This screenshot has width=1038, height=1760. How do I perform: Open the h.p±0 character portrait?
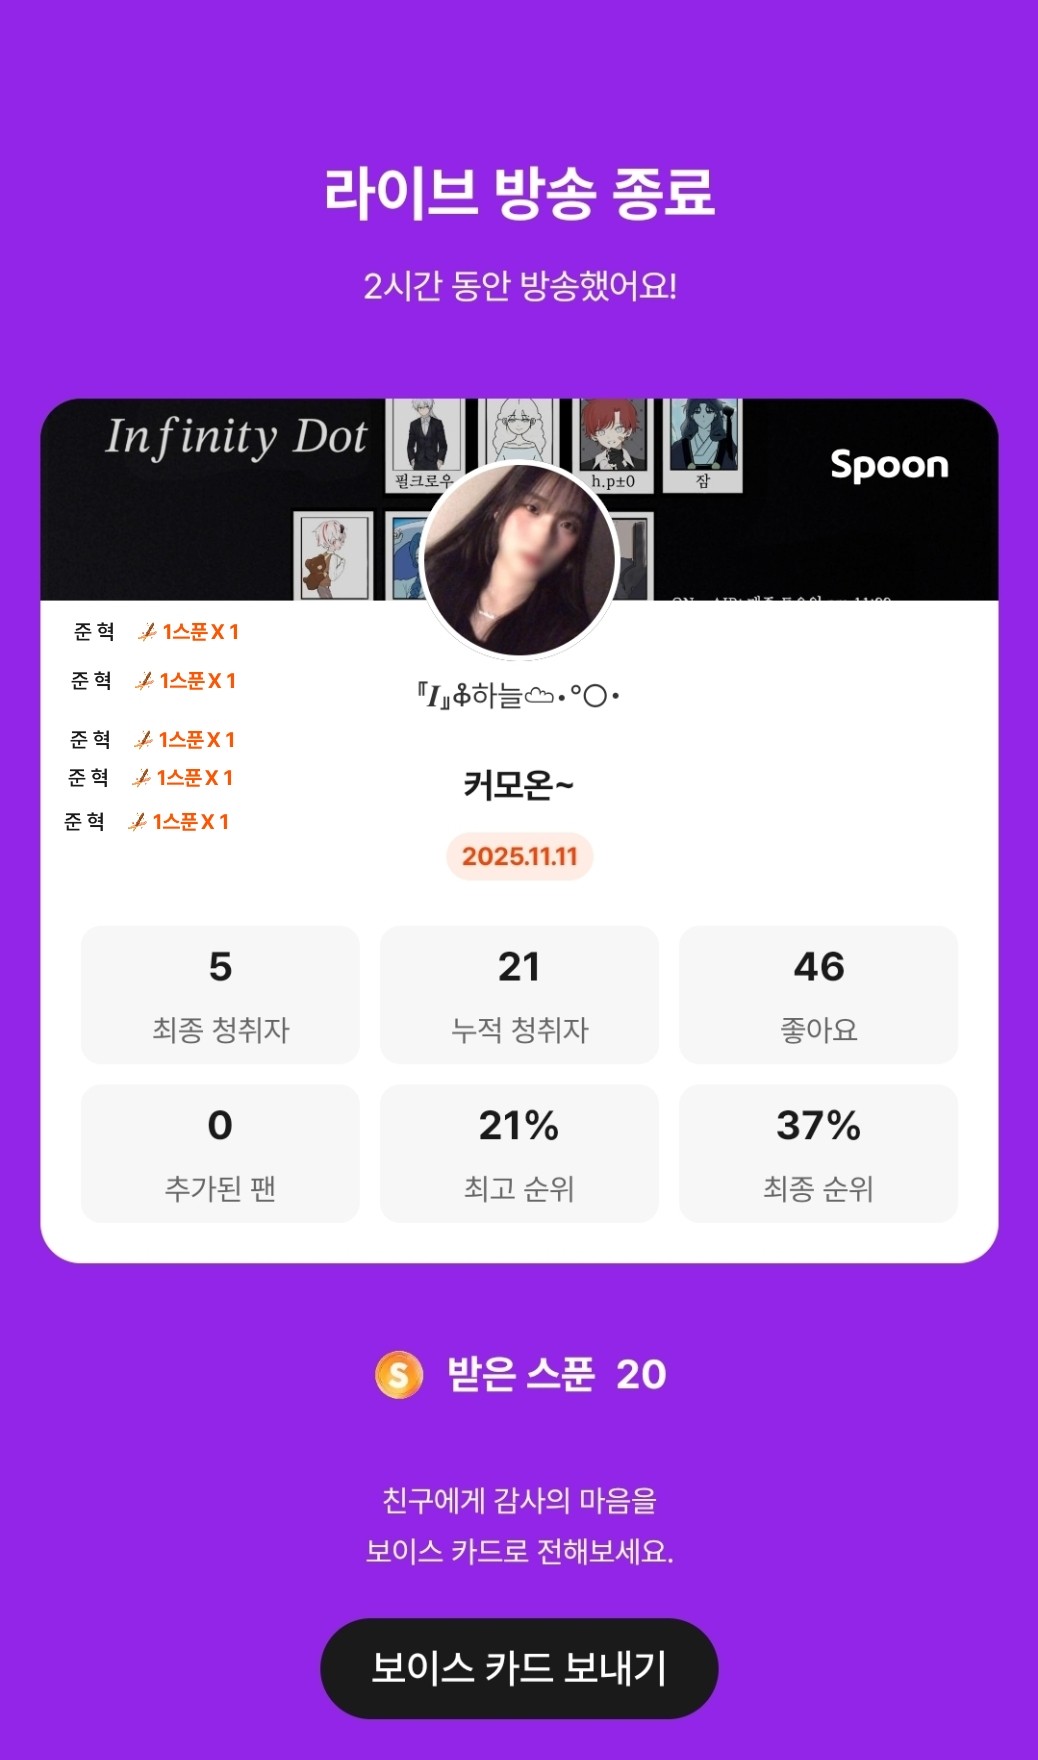pos(613,441)
